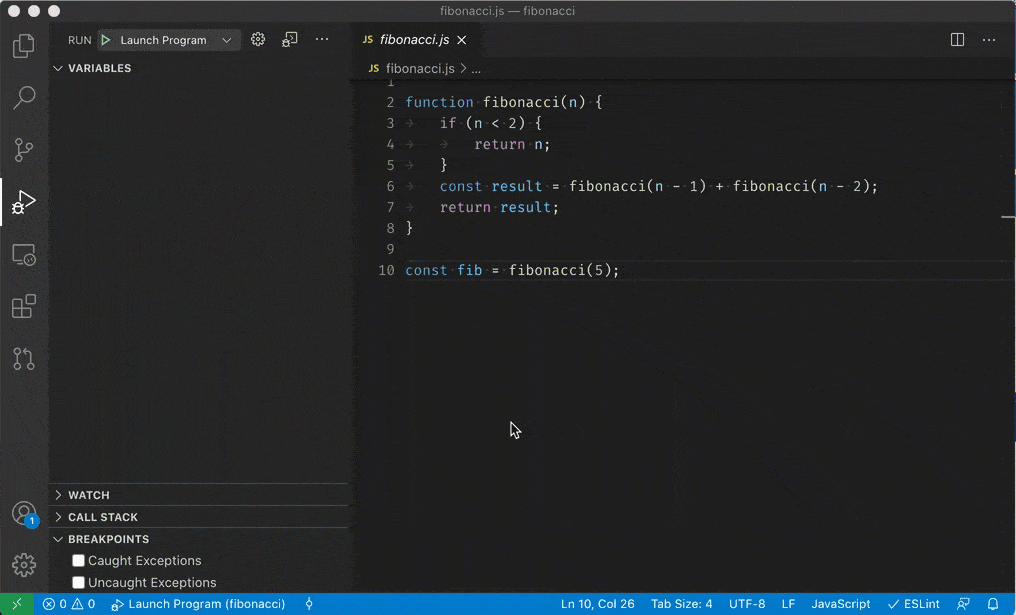Enable the Caught Exceptions checkbox
Viewport: 1016px width, 615px height.
(78, 560)
